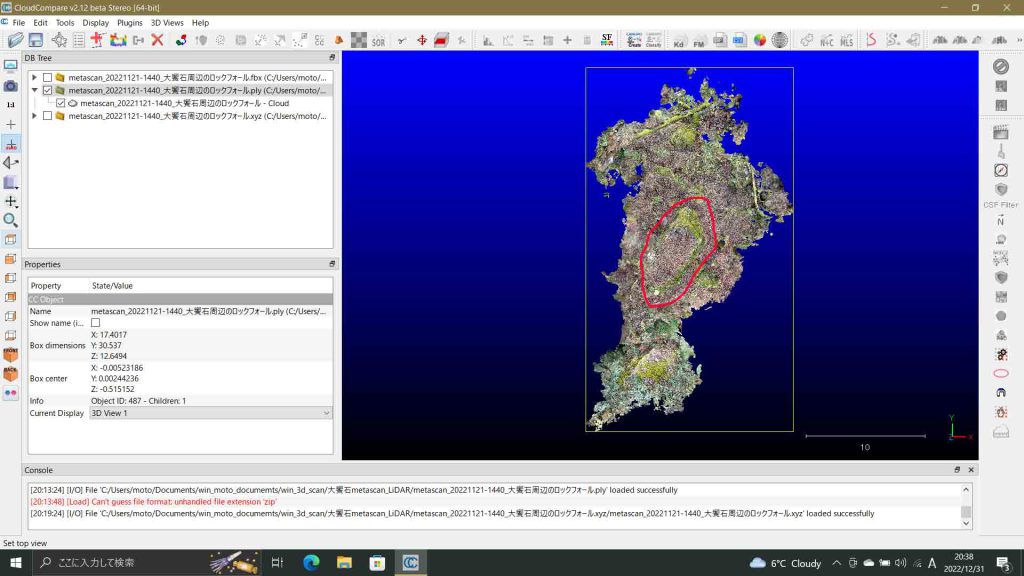Open the Plugins menu
1024x576 pixels.
(x=129, y=22)
